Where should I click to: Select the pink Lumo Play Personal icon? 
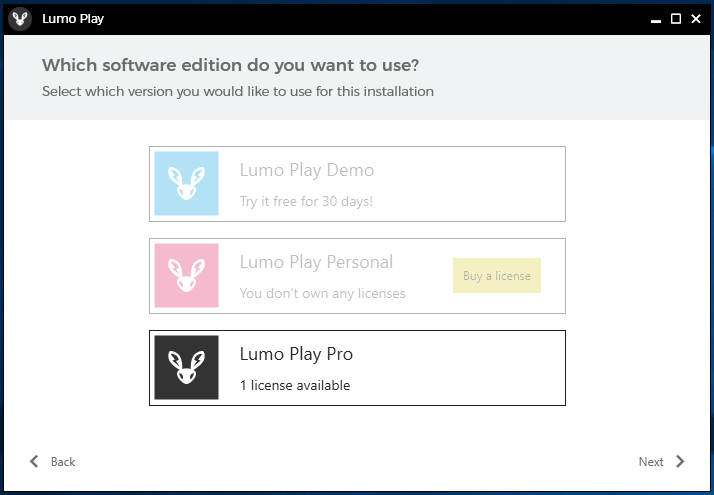(186, 276)
